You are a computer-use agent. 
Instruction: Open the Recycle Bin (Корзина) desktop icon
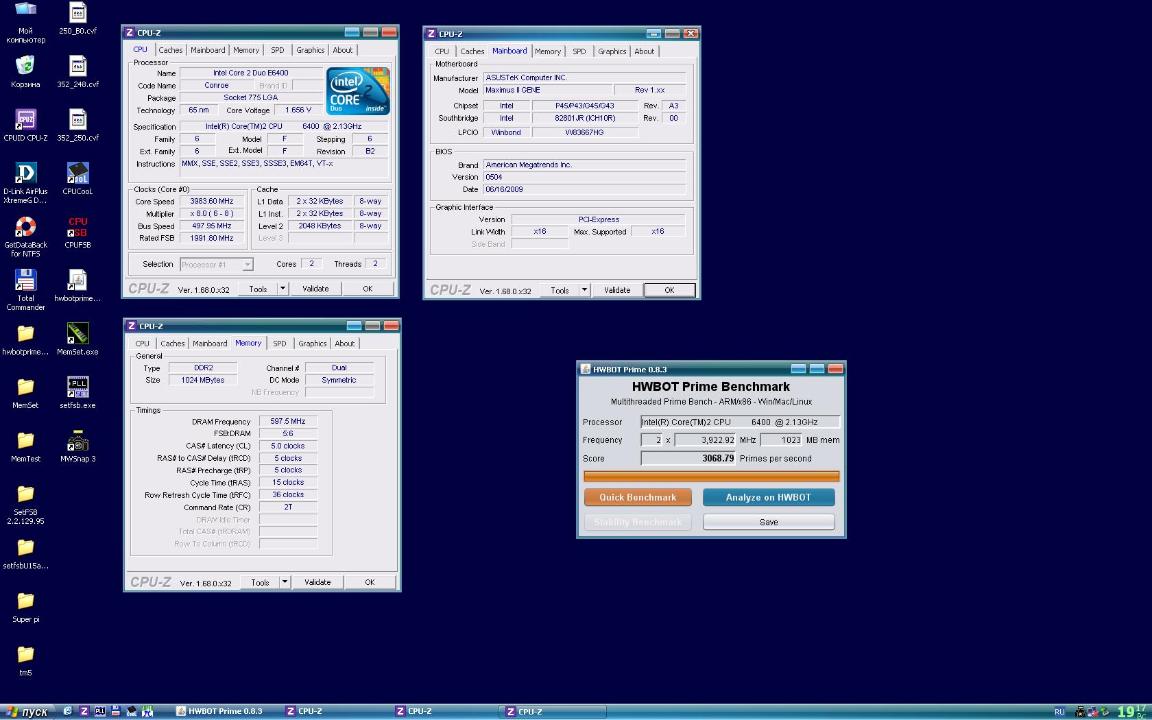point(25,71)
